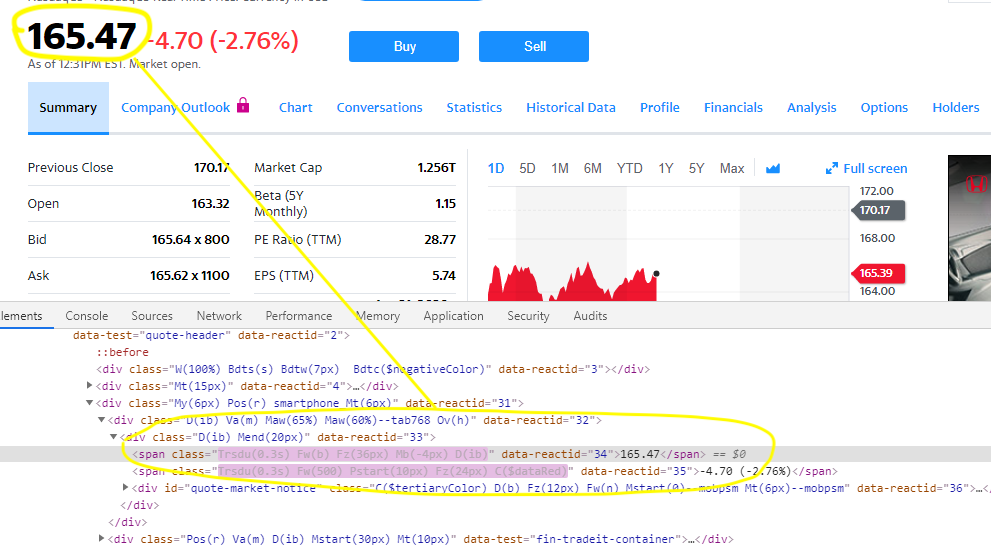This screenshot has width=991, height=547.
Task: Click the Full screen expand arrows icon
Action: (832, 168)
